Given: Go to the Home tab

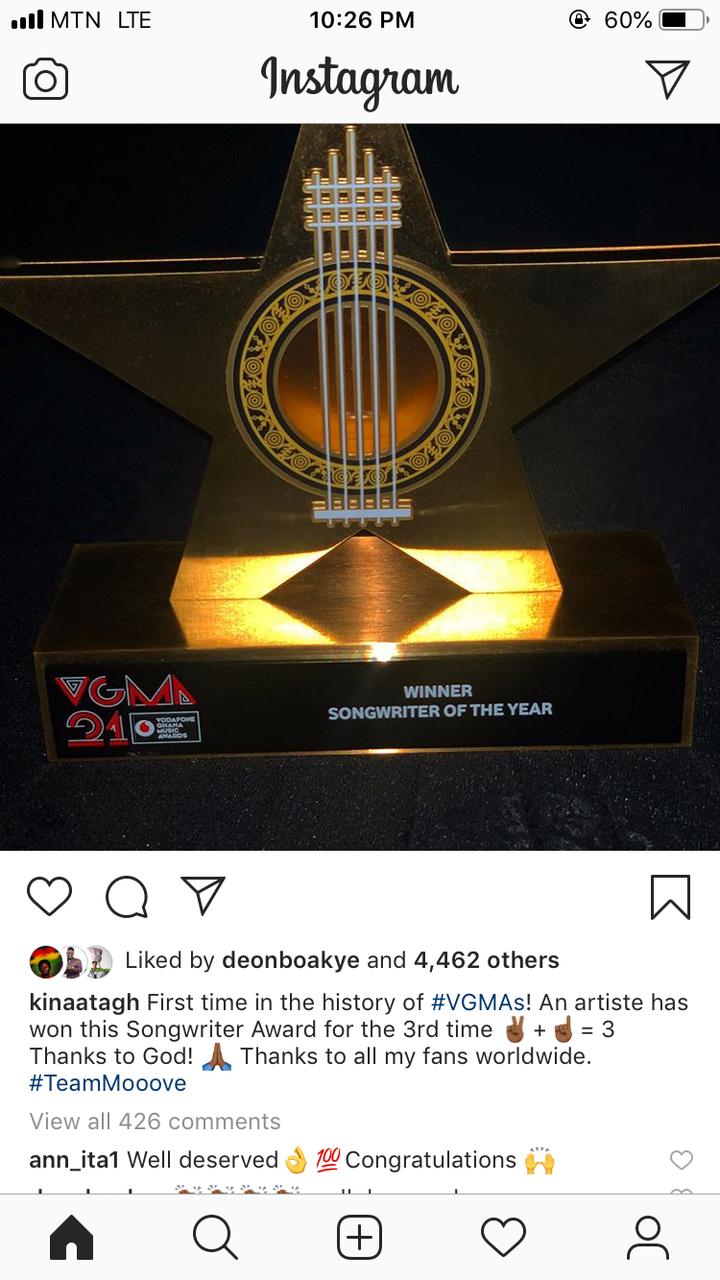Looking at the screenshot, I should click(x=71, y=1238).
